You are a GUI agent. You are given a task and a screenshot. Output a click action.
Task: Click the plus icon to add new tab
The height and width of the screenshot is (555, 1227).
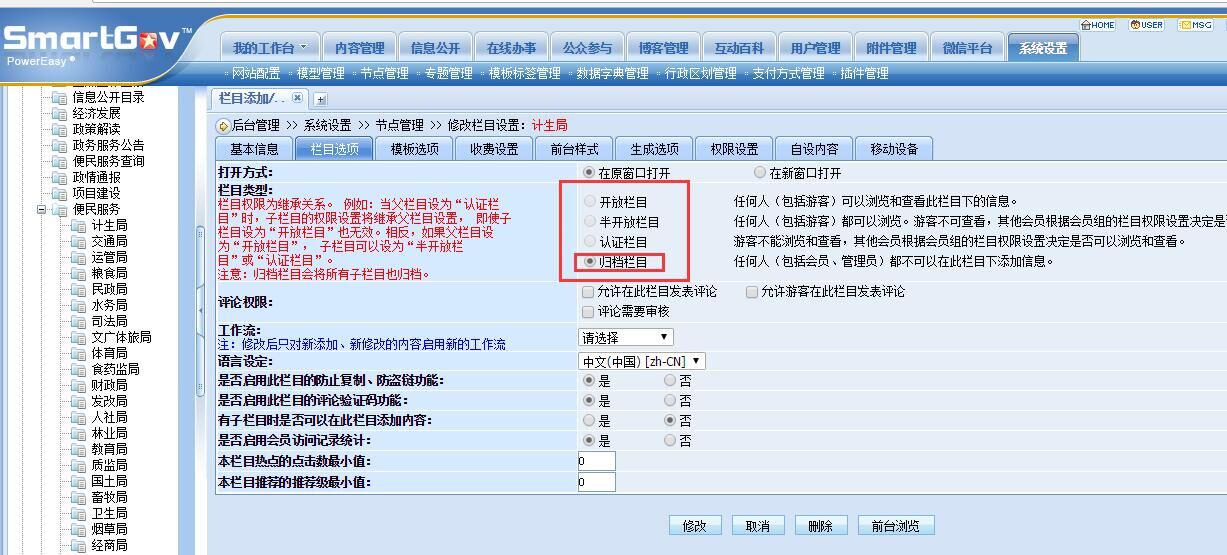coord(321,99)
